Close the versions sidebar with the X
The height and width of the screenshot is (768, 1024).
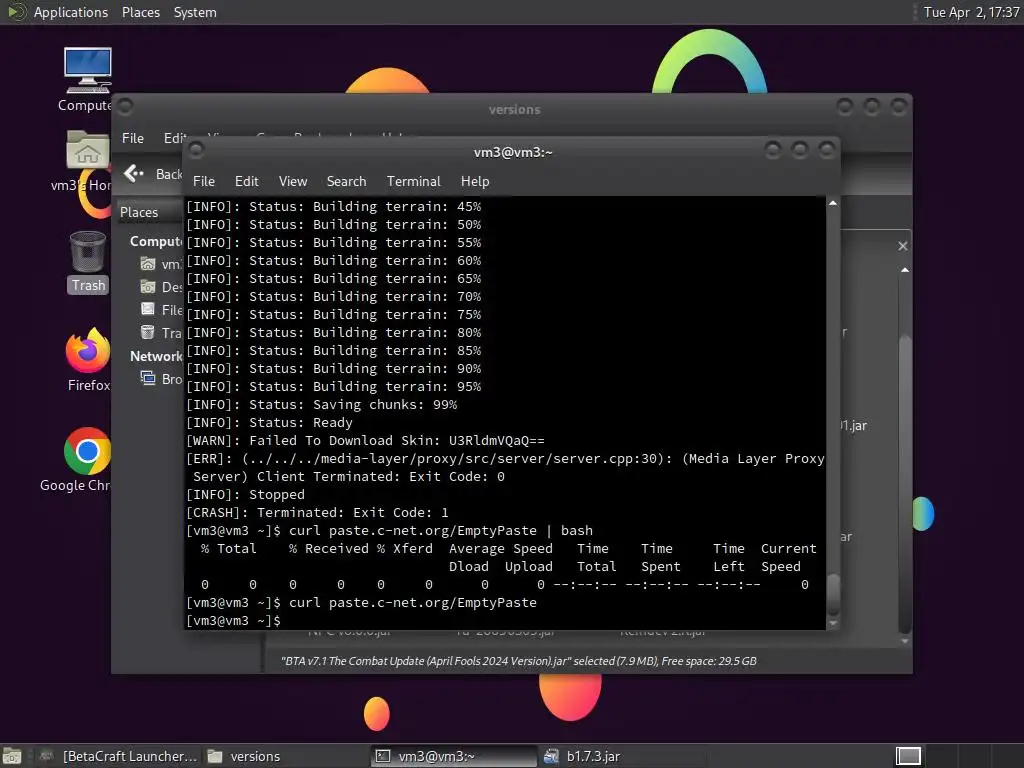903,246
